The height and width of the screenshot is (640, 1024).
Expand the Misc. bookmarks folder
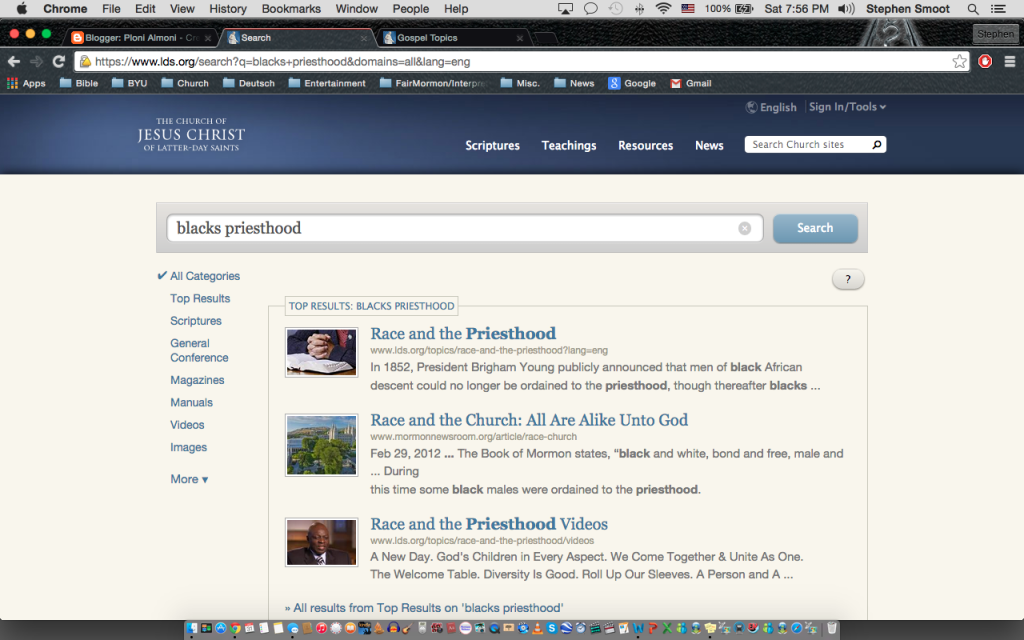coord(520,83)
